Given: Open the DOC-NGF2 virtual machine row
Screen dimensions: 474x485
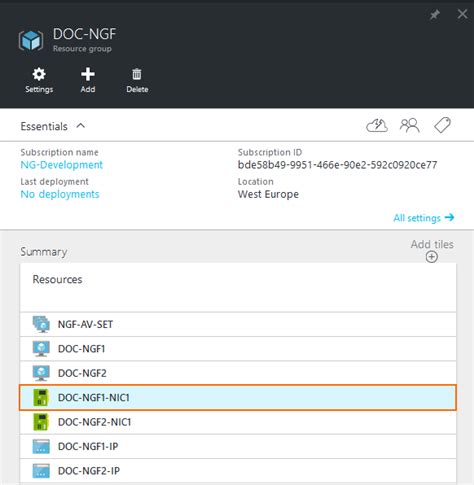Looking at the screenshot, I should [238, 373].
